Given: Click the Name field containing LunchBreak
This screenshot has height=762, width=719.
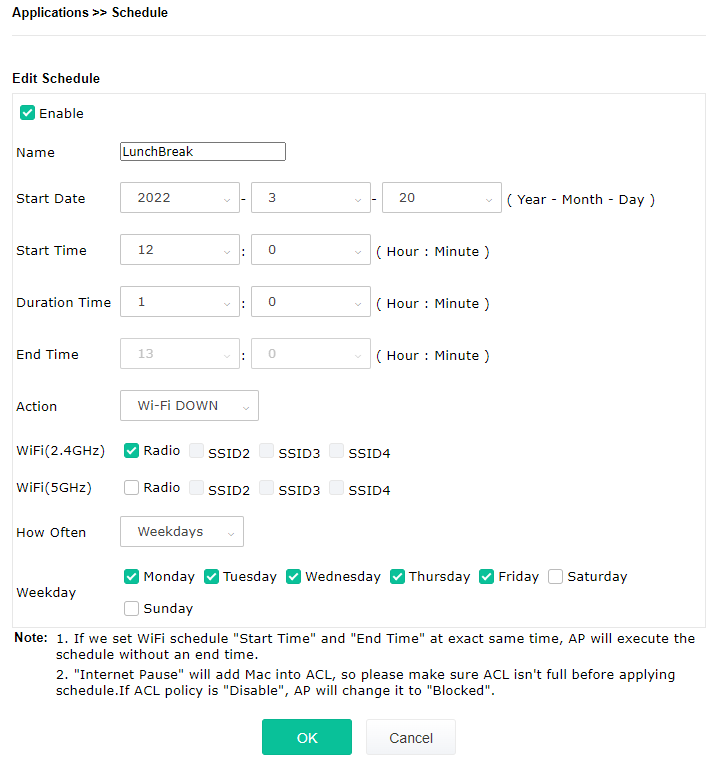Looking at the screenshot, I should (x=203, y=152).
